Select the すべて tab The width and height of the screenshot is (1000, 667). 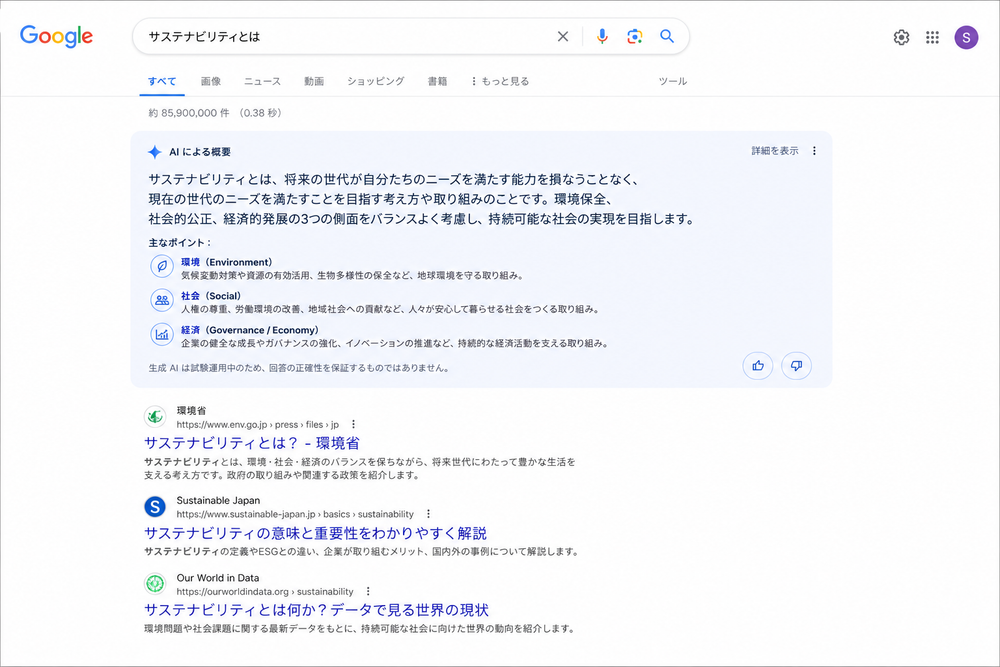click(162, 81)
